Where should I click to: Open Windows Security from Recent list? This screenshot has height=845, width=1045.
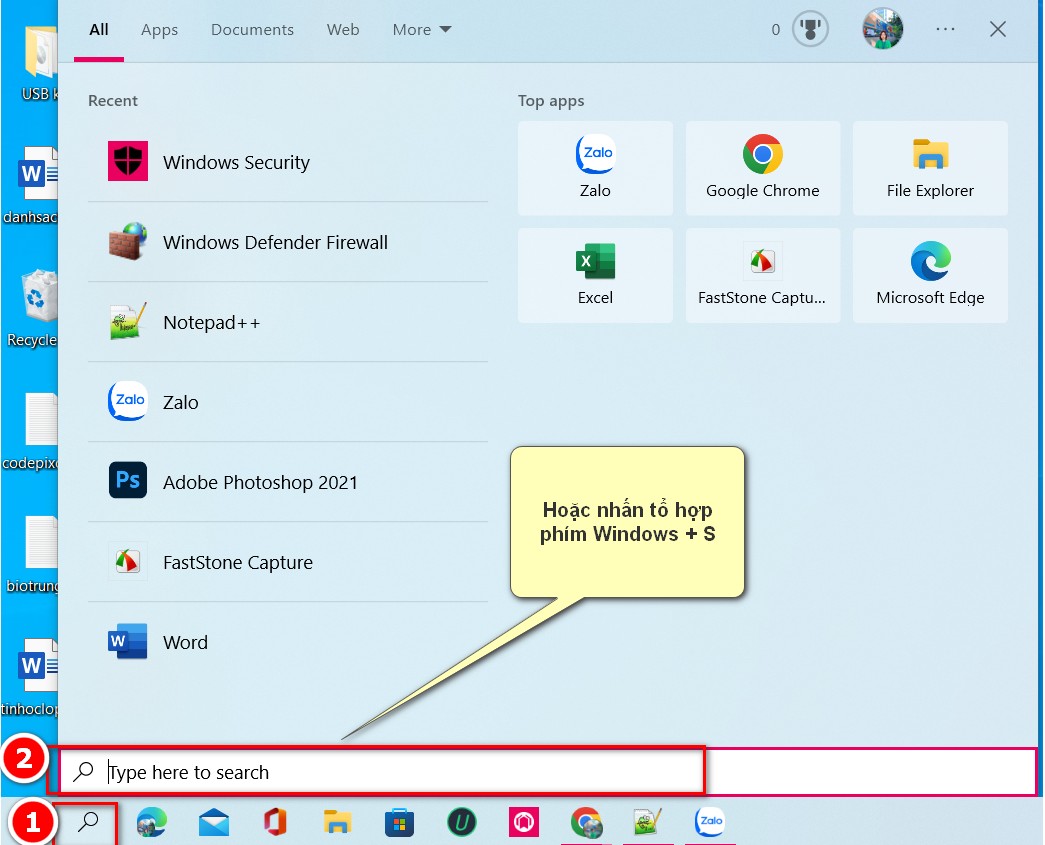click(287, 162)
